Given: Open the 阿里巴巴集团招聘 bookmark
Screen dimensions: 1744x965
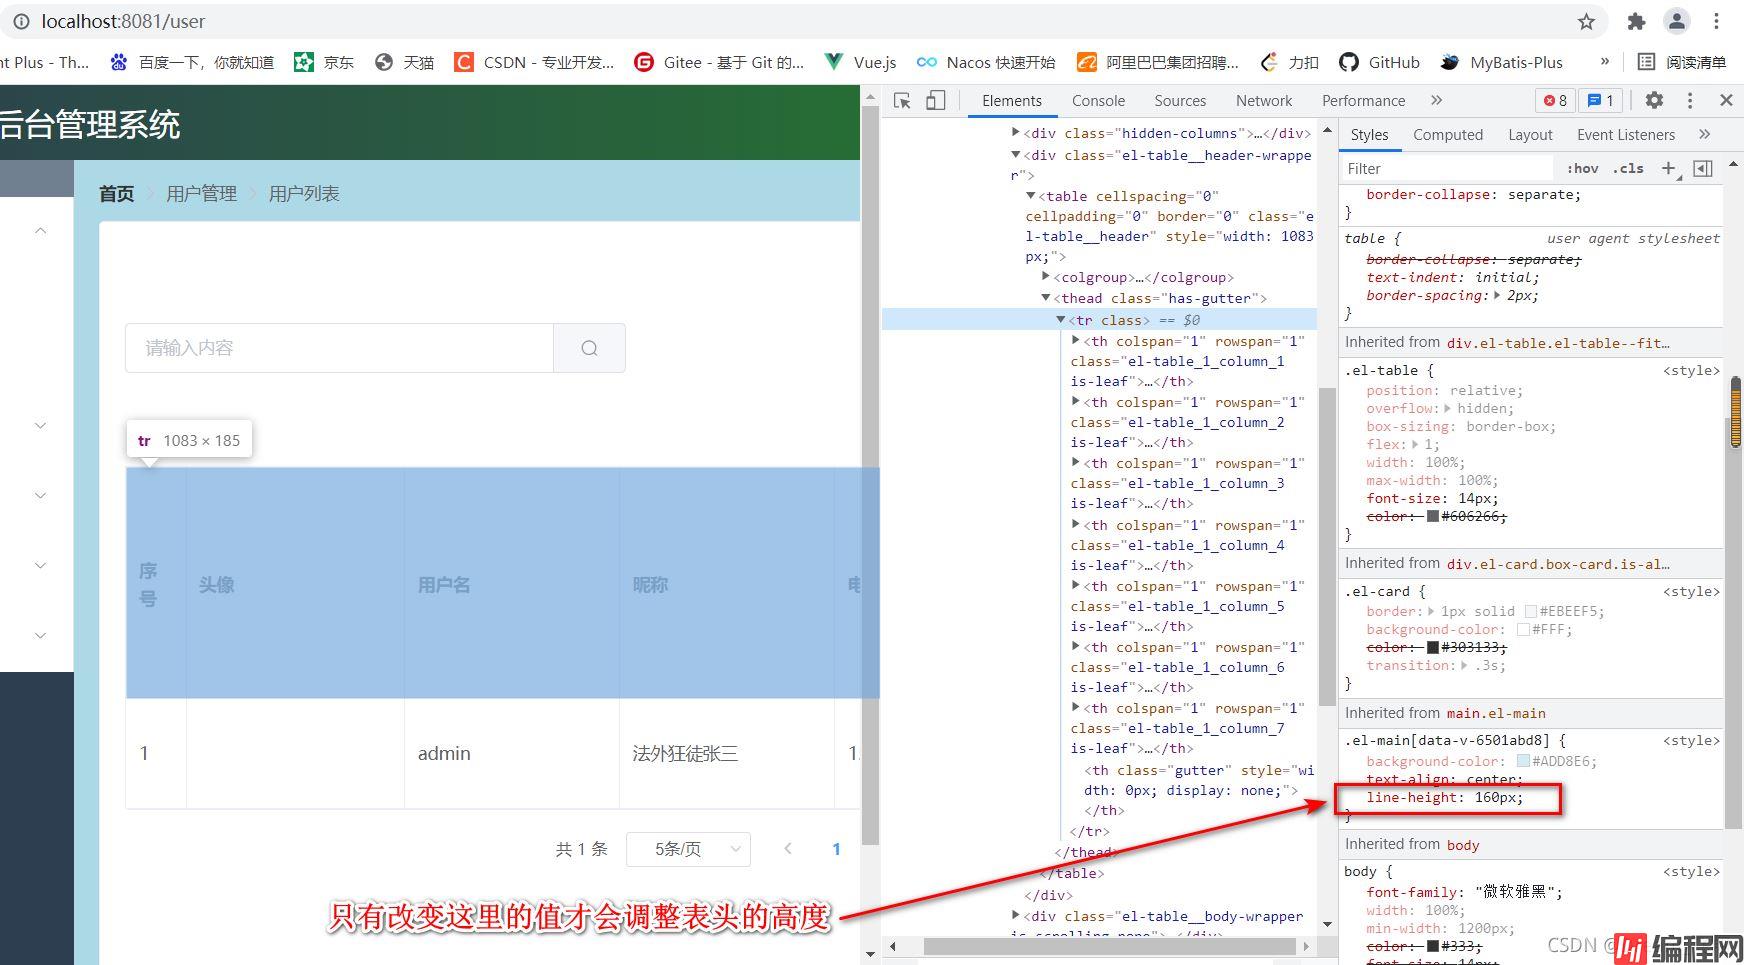Looking at the screenshot, I should (1157, 62).
